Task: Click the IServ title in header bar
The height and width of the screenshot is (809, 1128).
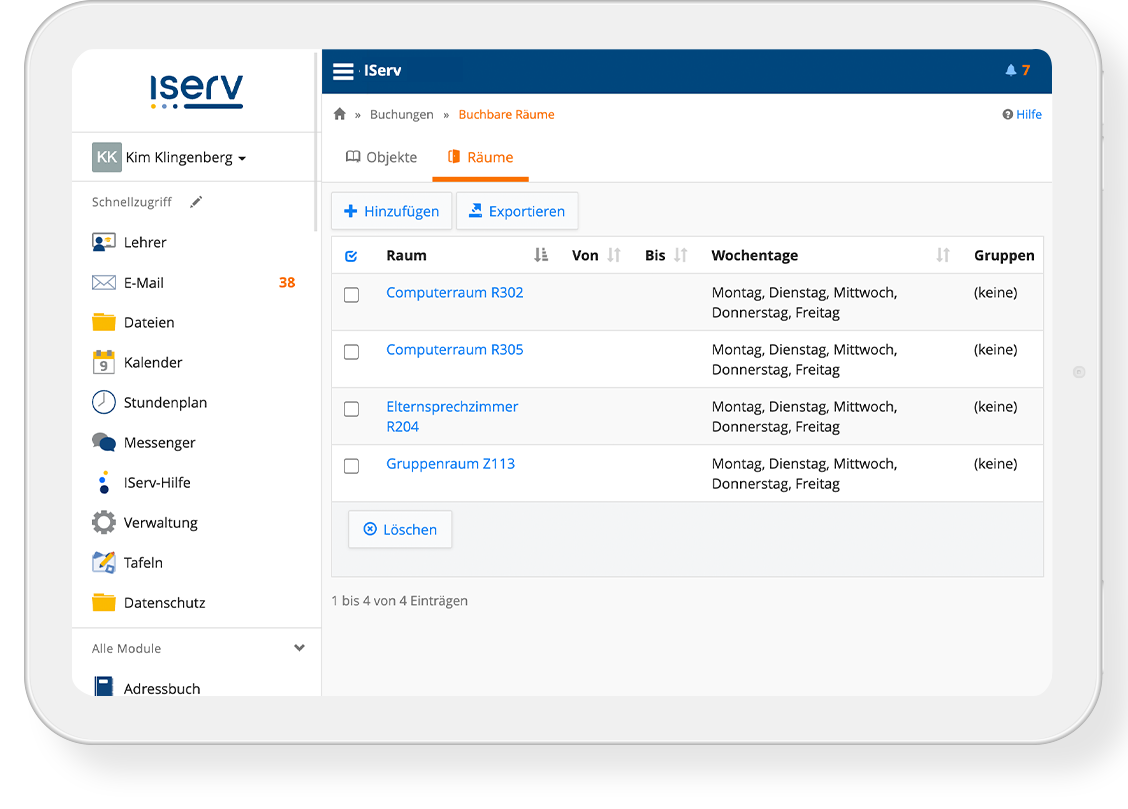Action: coord(382,70)
